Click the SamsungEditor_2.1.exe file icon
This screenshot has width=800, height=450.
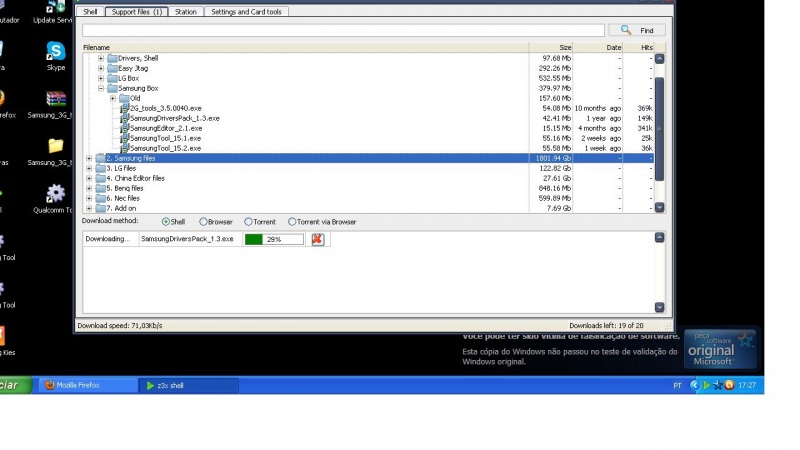click(124, 128)
